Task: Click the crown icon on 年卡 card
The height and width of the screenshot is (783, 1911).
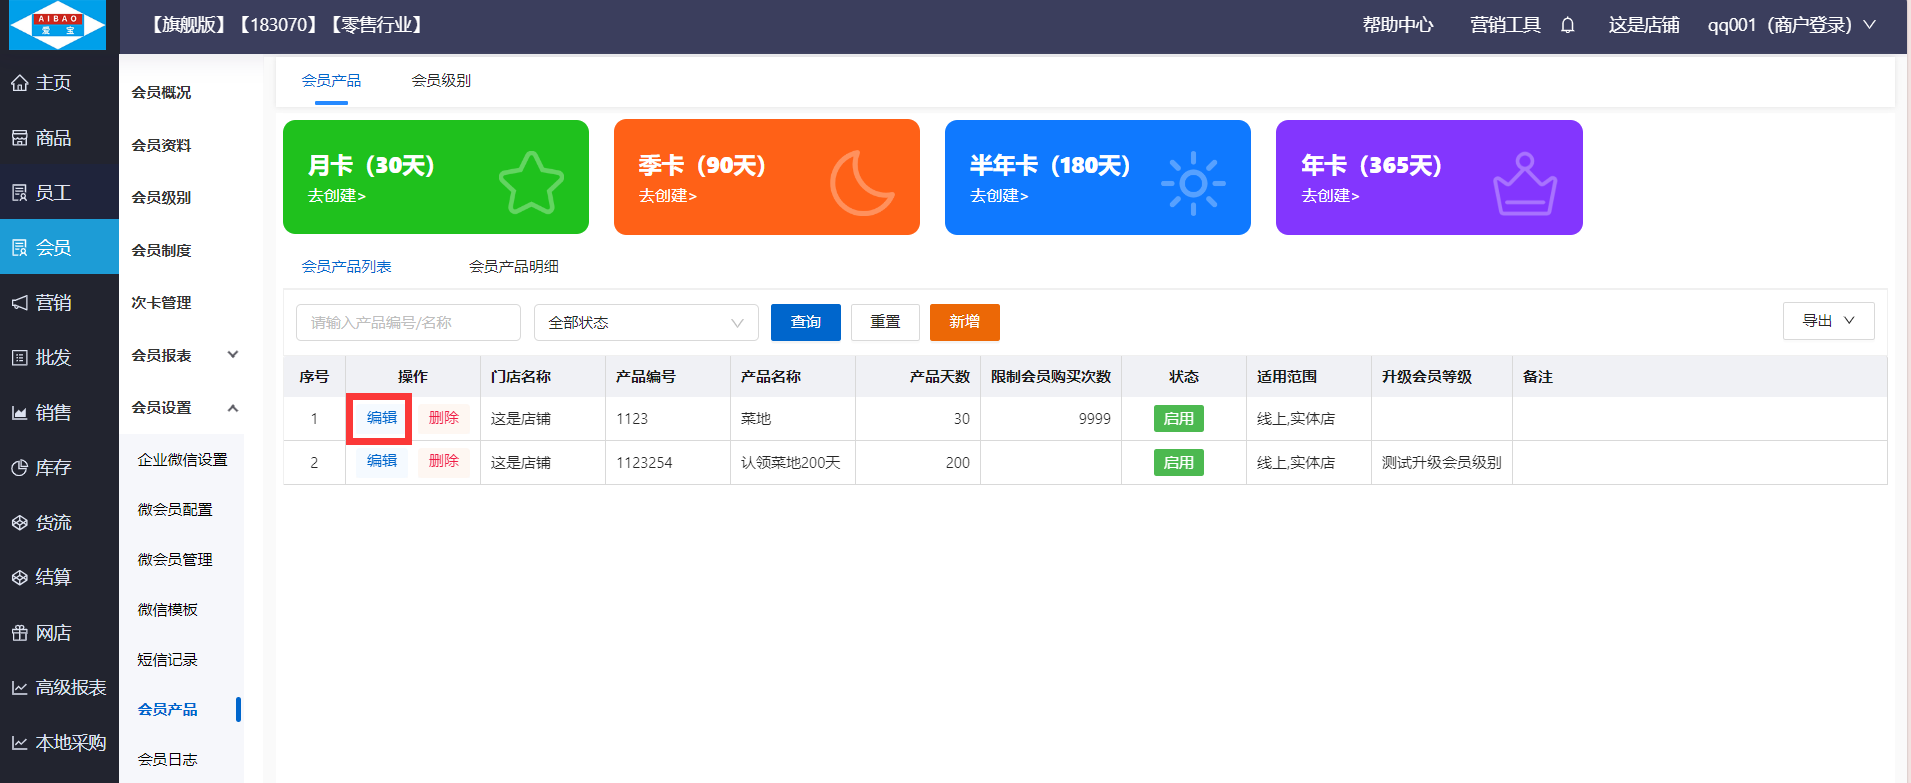Action: [1524, 184]
